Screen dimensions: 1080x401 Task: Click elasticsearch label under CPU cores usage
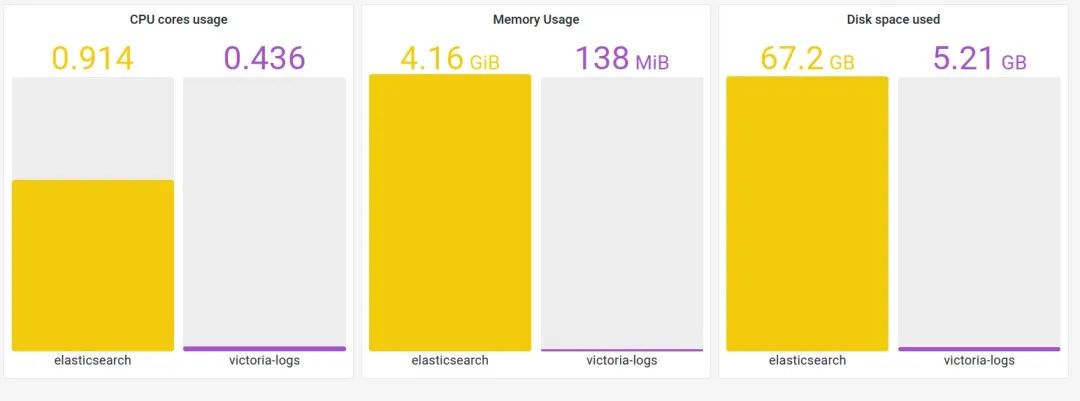point(93,361)
